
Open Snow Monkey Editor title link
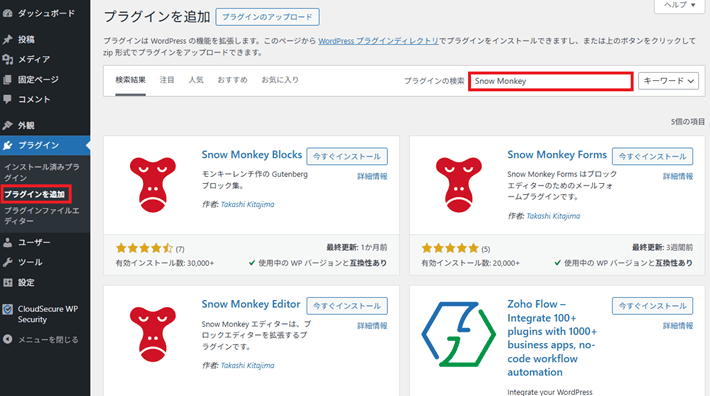tap(251, 304)
